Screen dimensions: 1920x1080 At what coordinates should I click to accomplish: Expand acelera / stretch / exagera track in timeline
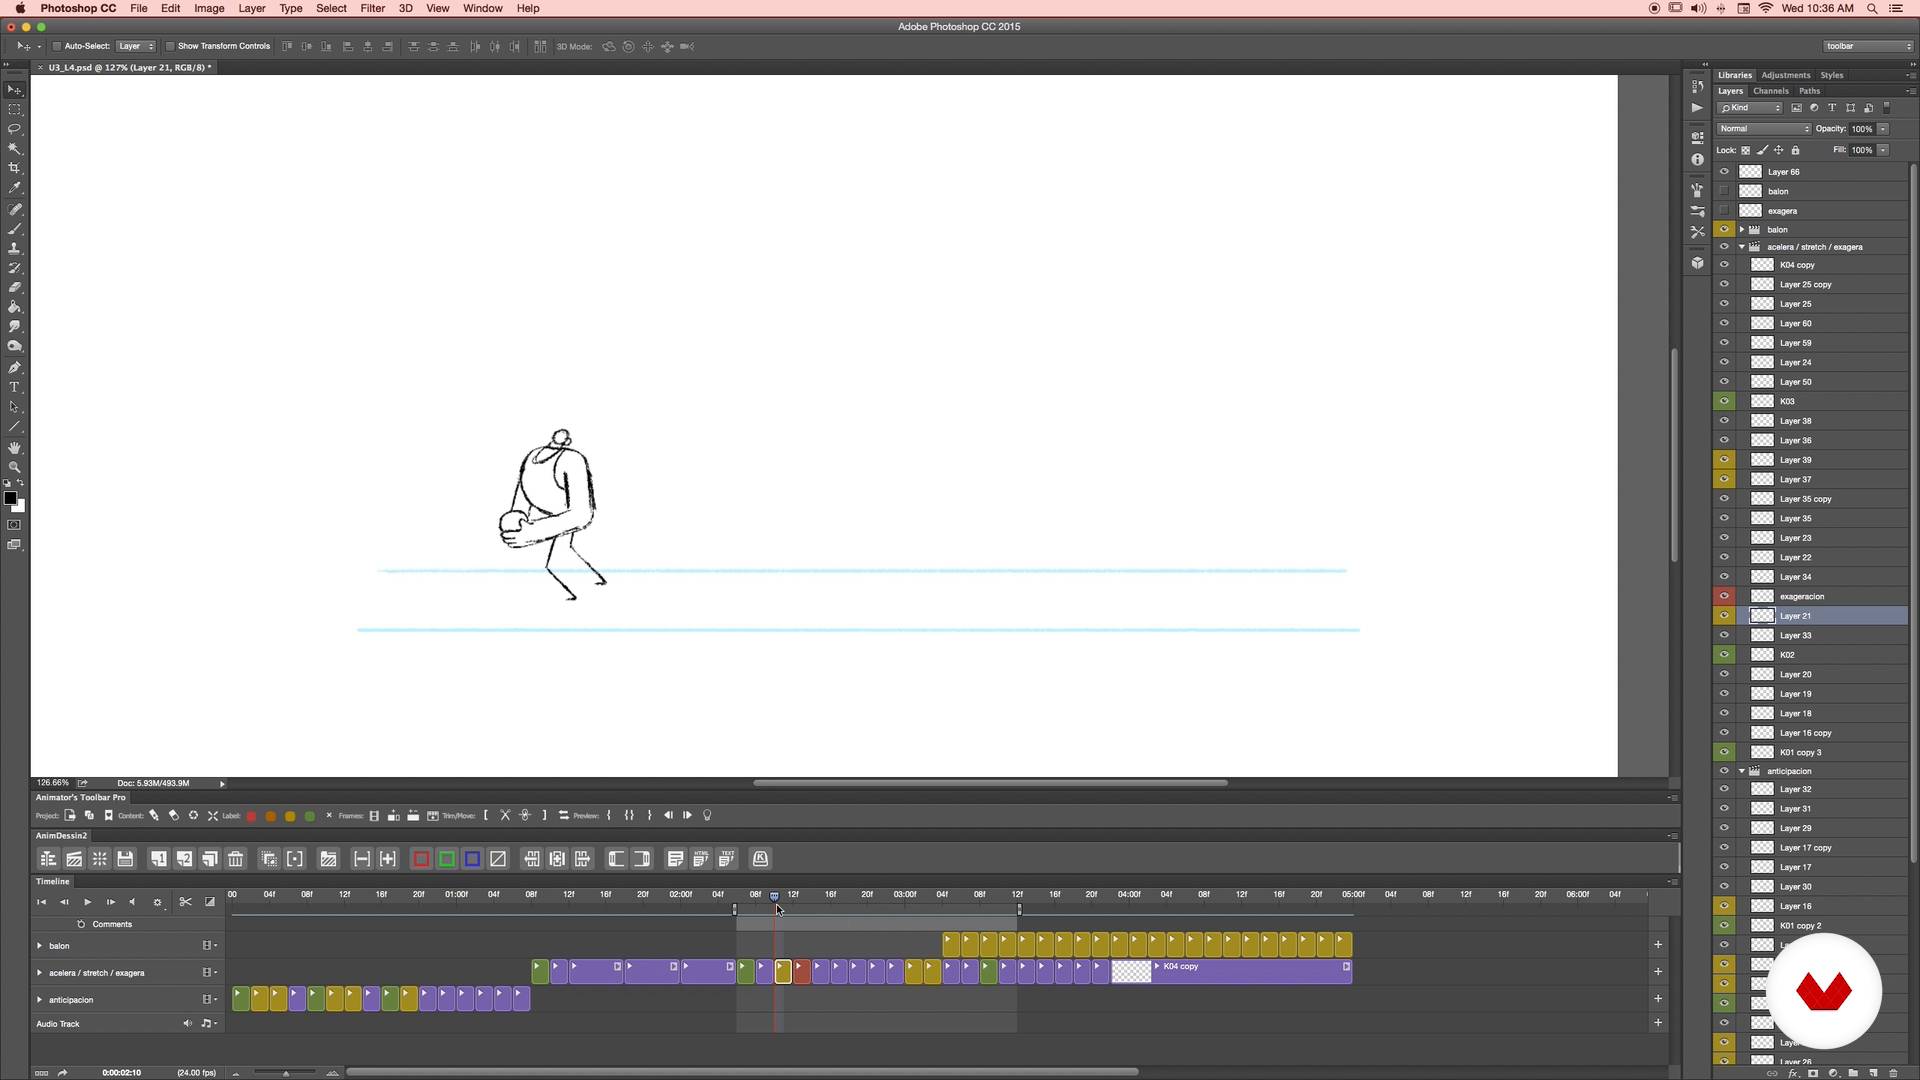pos(40,973)
